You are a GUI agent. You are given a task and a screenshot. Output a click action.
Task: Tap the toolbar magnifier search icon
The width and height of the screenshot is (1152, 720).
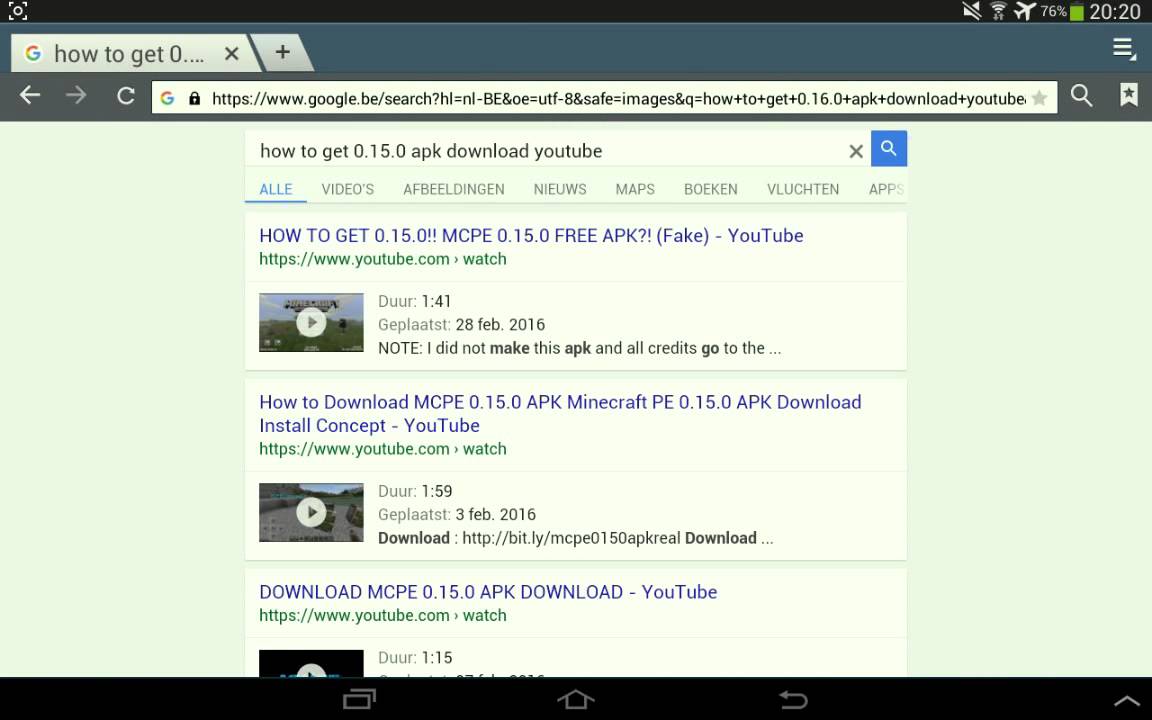[1081, 96]
